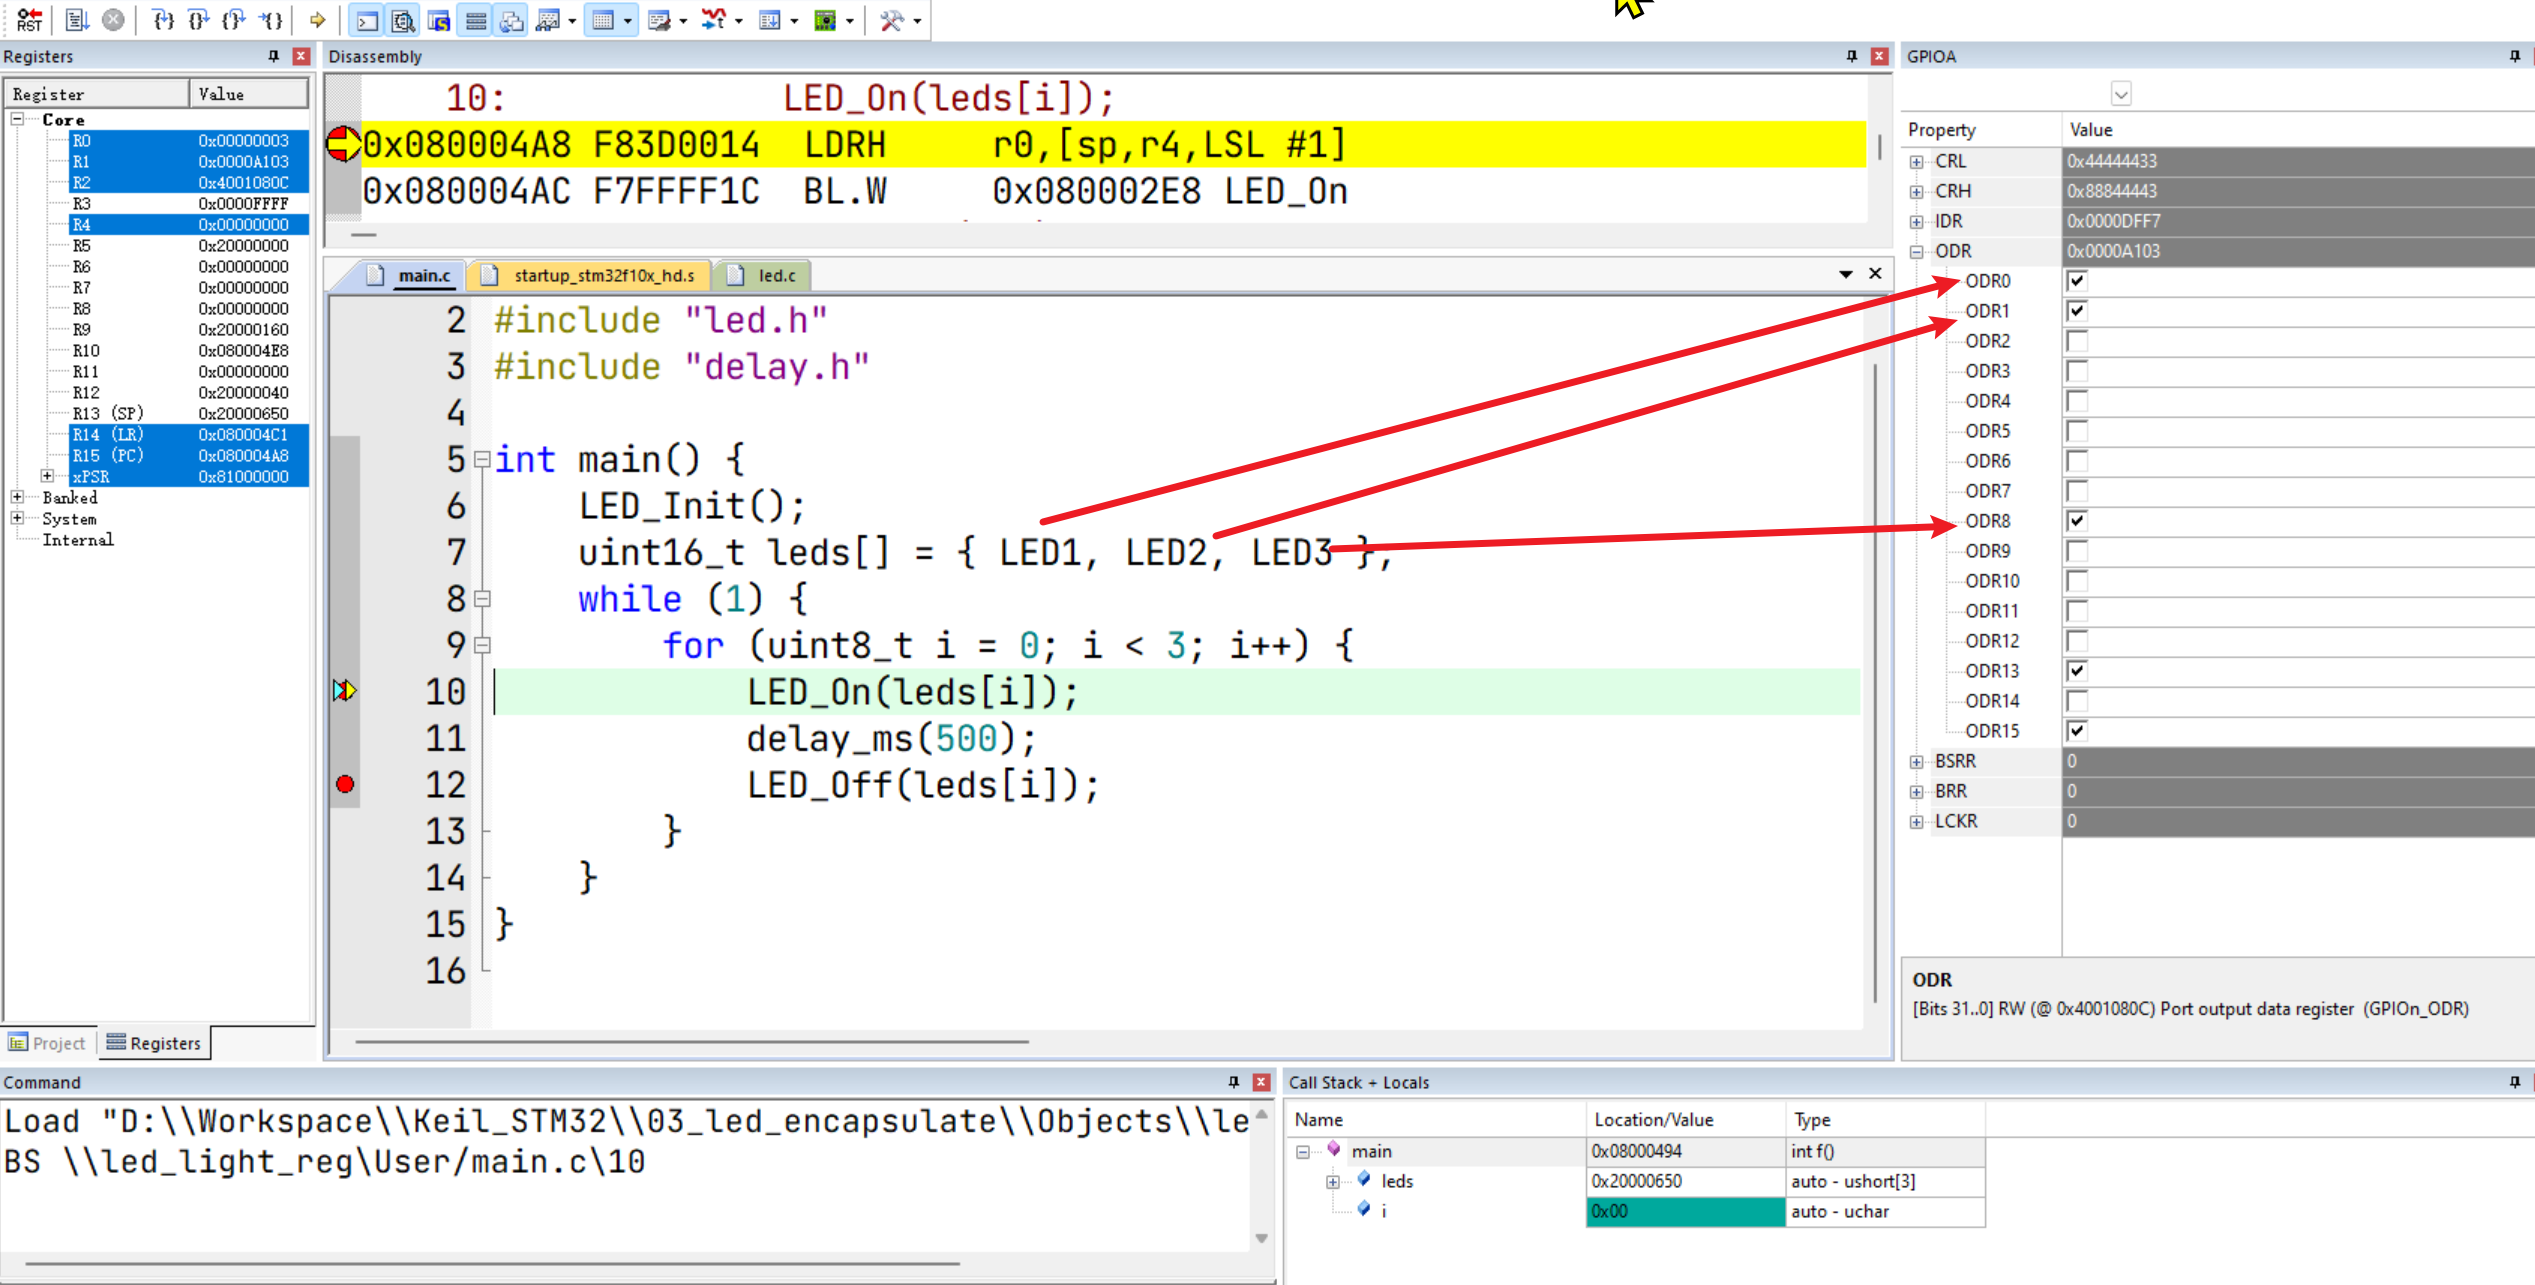Expand the leds variable in Locals

[x=1332, y=1182]
